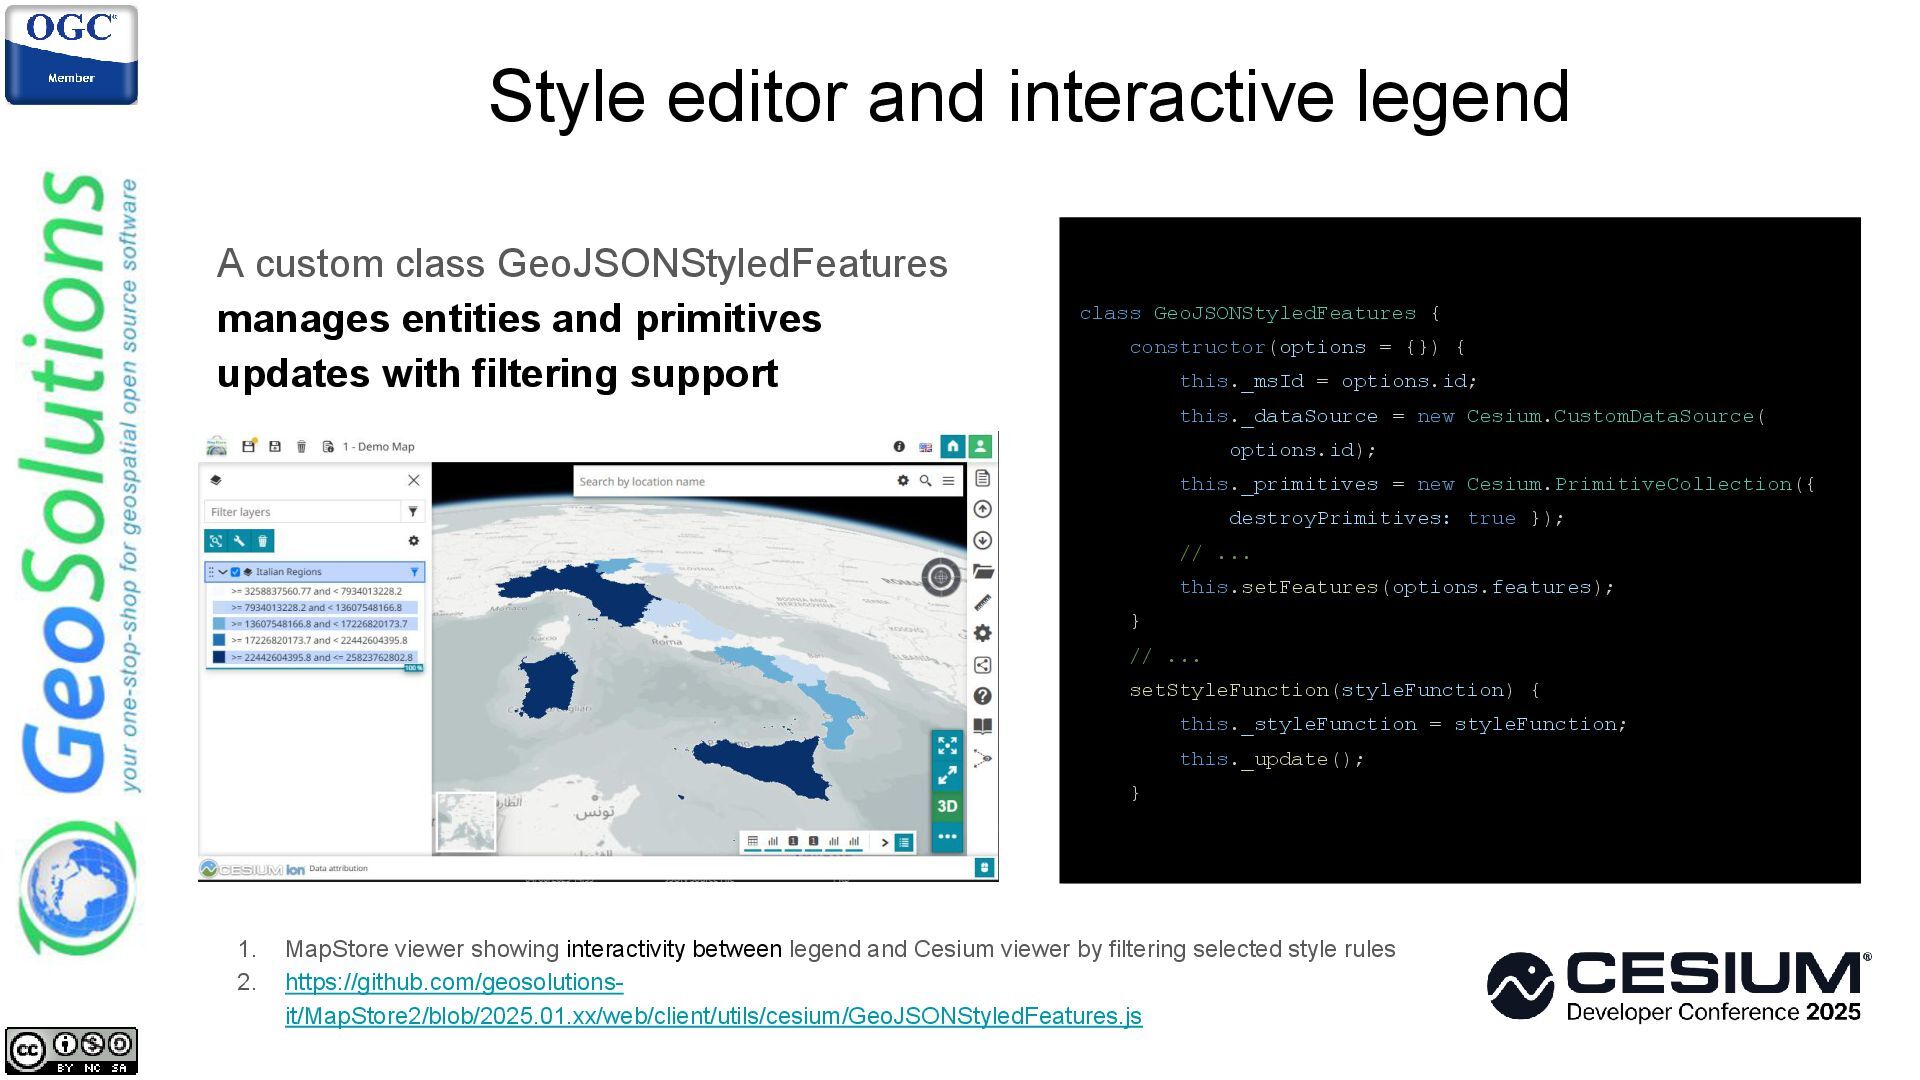Click the magnifier search icon
Screen dimensions: 1920x1080
(x=926, y=481)
